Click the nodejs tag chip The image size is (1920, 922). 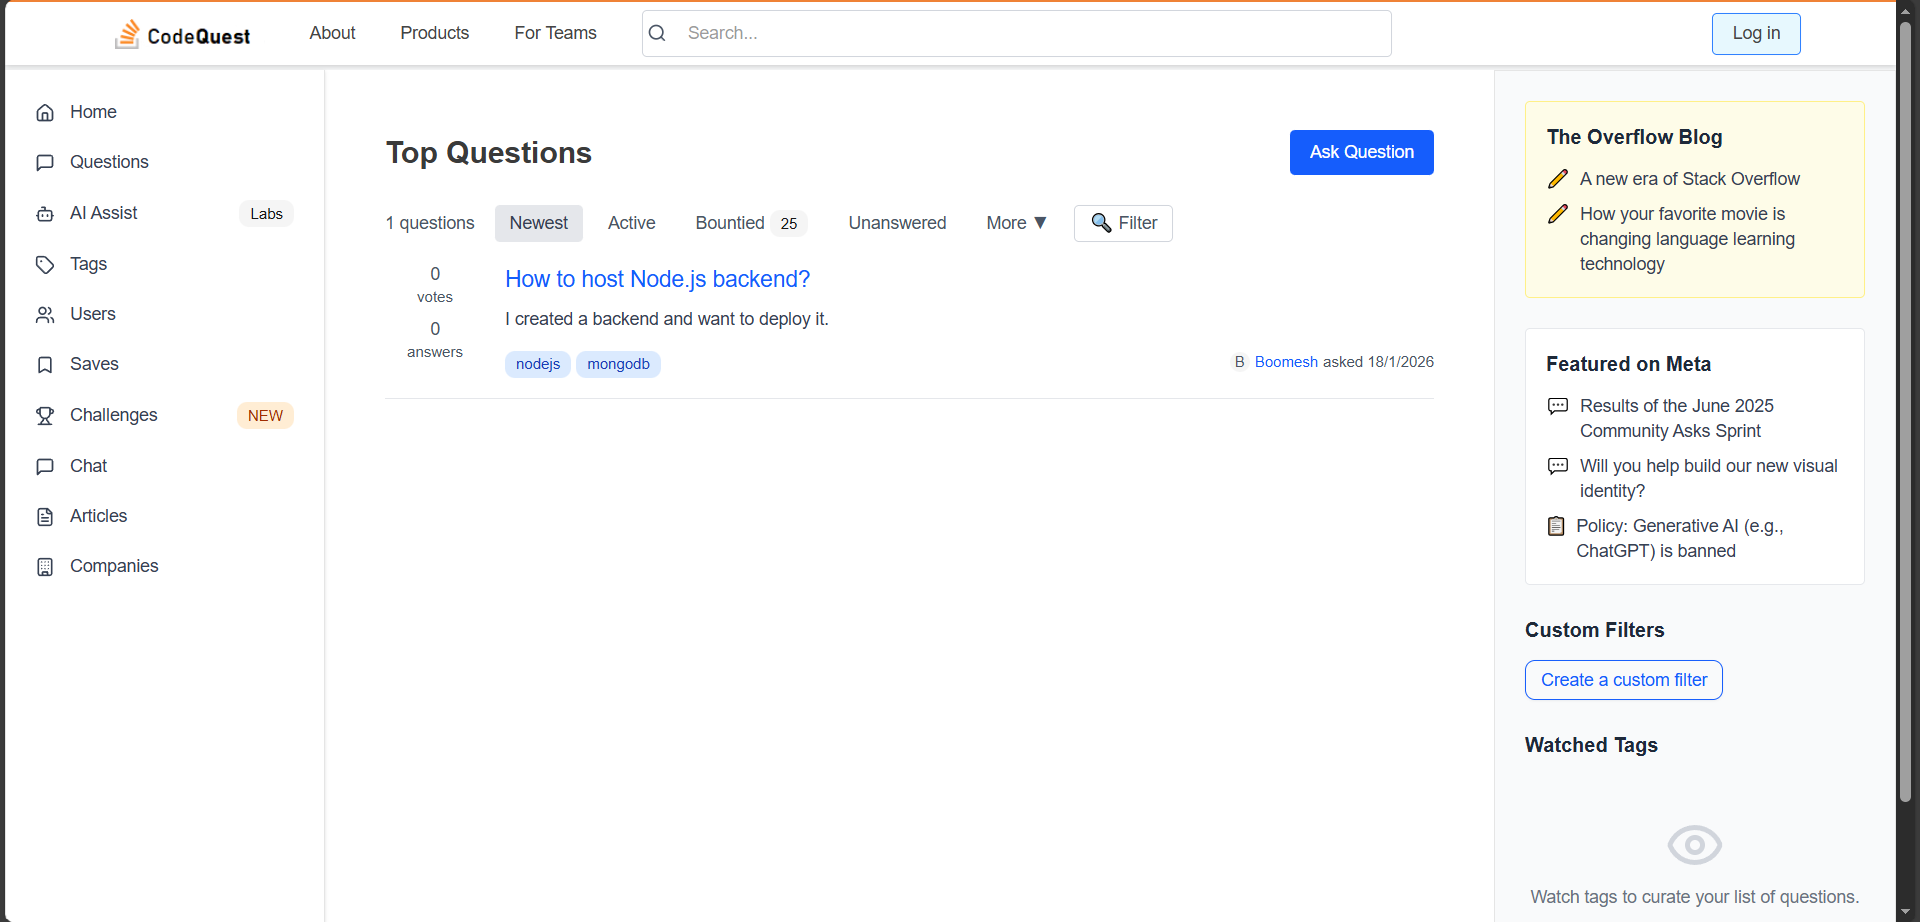pyautogui.click(x=537, y=364)
